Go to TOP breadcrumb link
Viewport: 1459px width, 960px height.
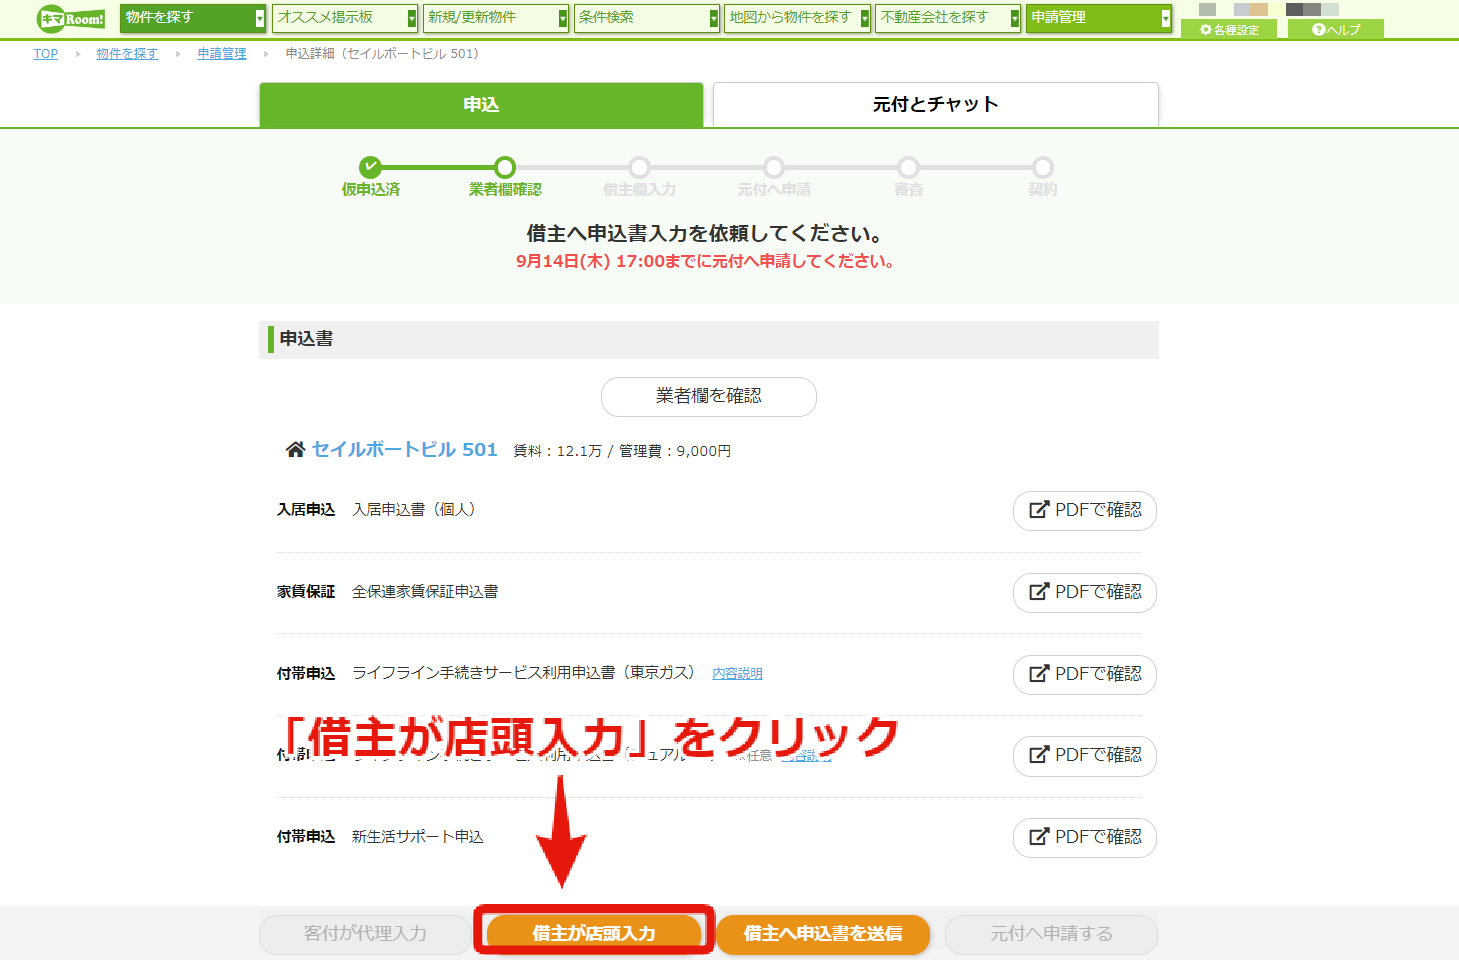(46, 54)
